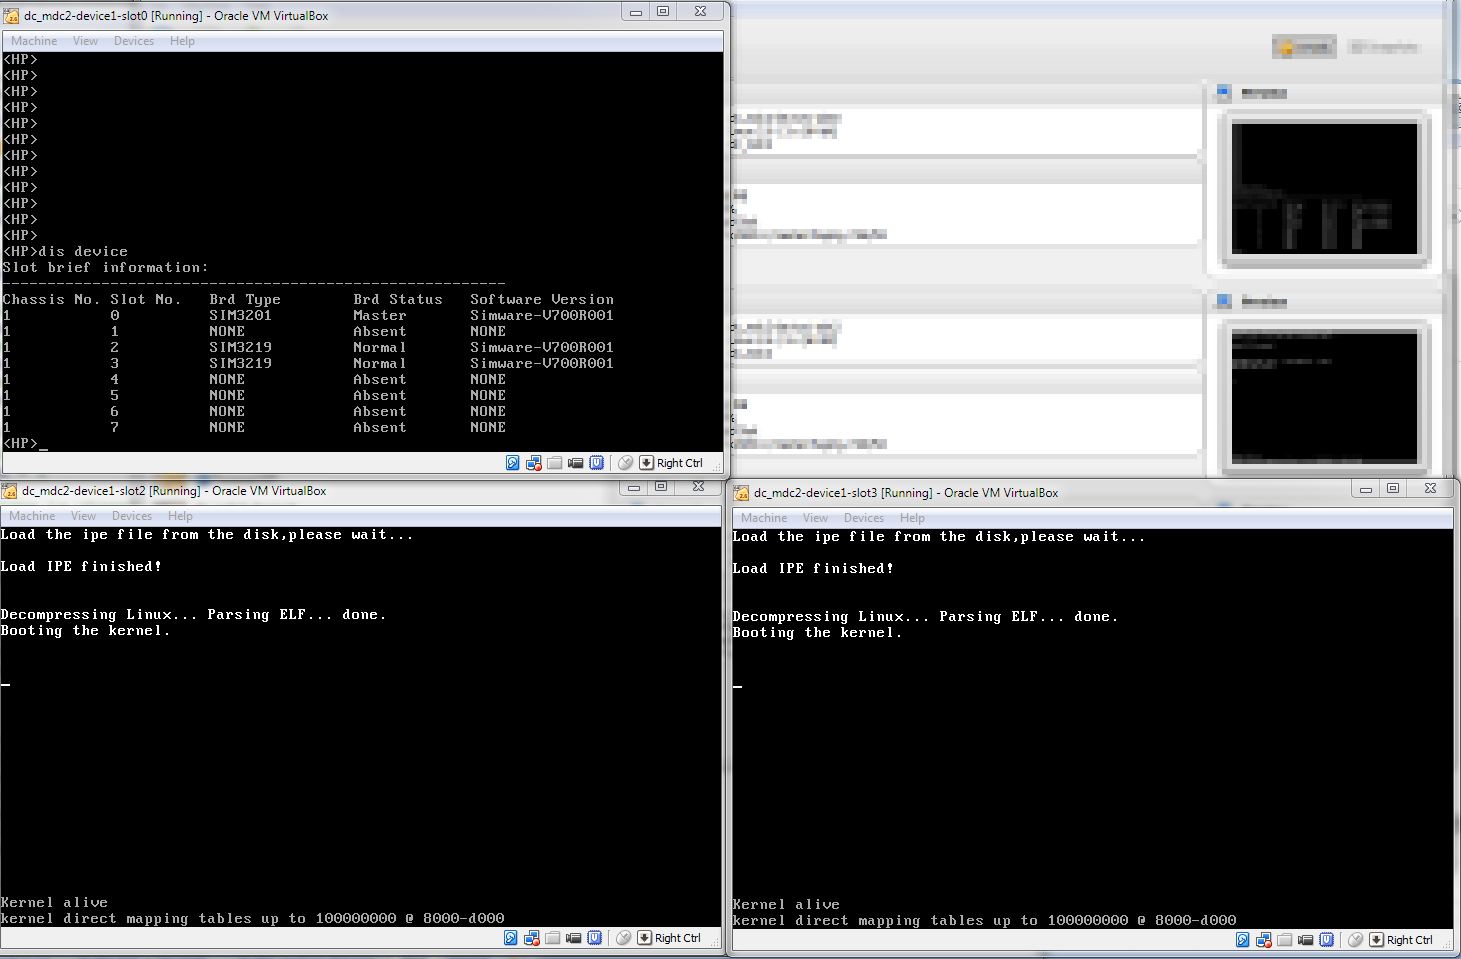
Task: Click mouse integration icon in slot2 status bar
Action: coord(623,938)
